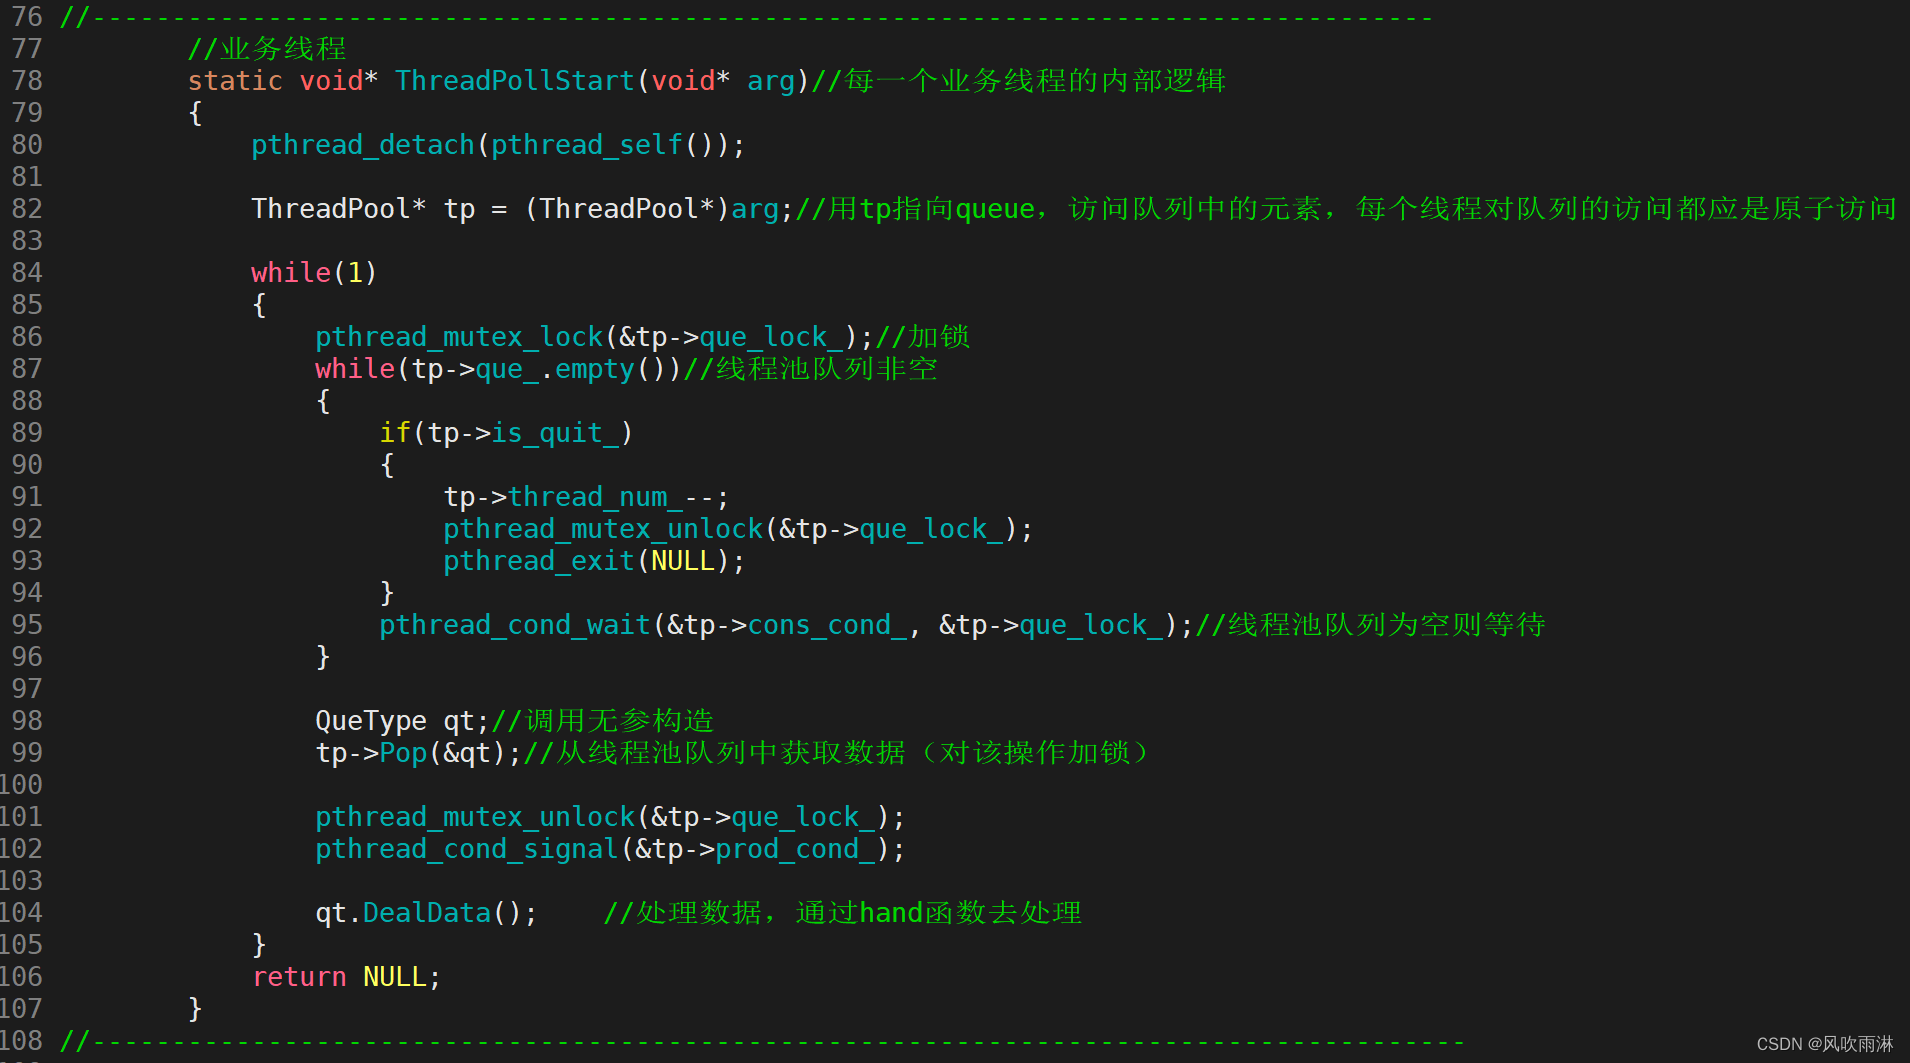This screenshot has width=1910, height=1063.
Task: Click pthread_self inside the detach call
Action: click(587, 145)
